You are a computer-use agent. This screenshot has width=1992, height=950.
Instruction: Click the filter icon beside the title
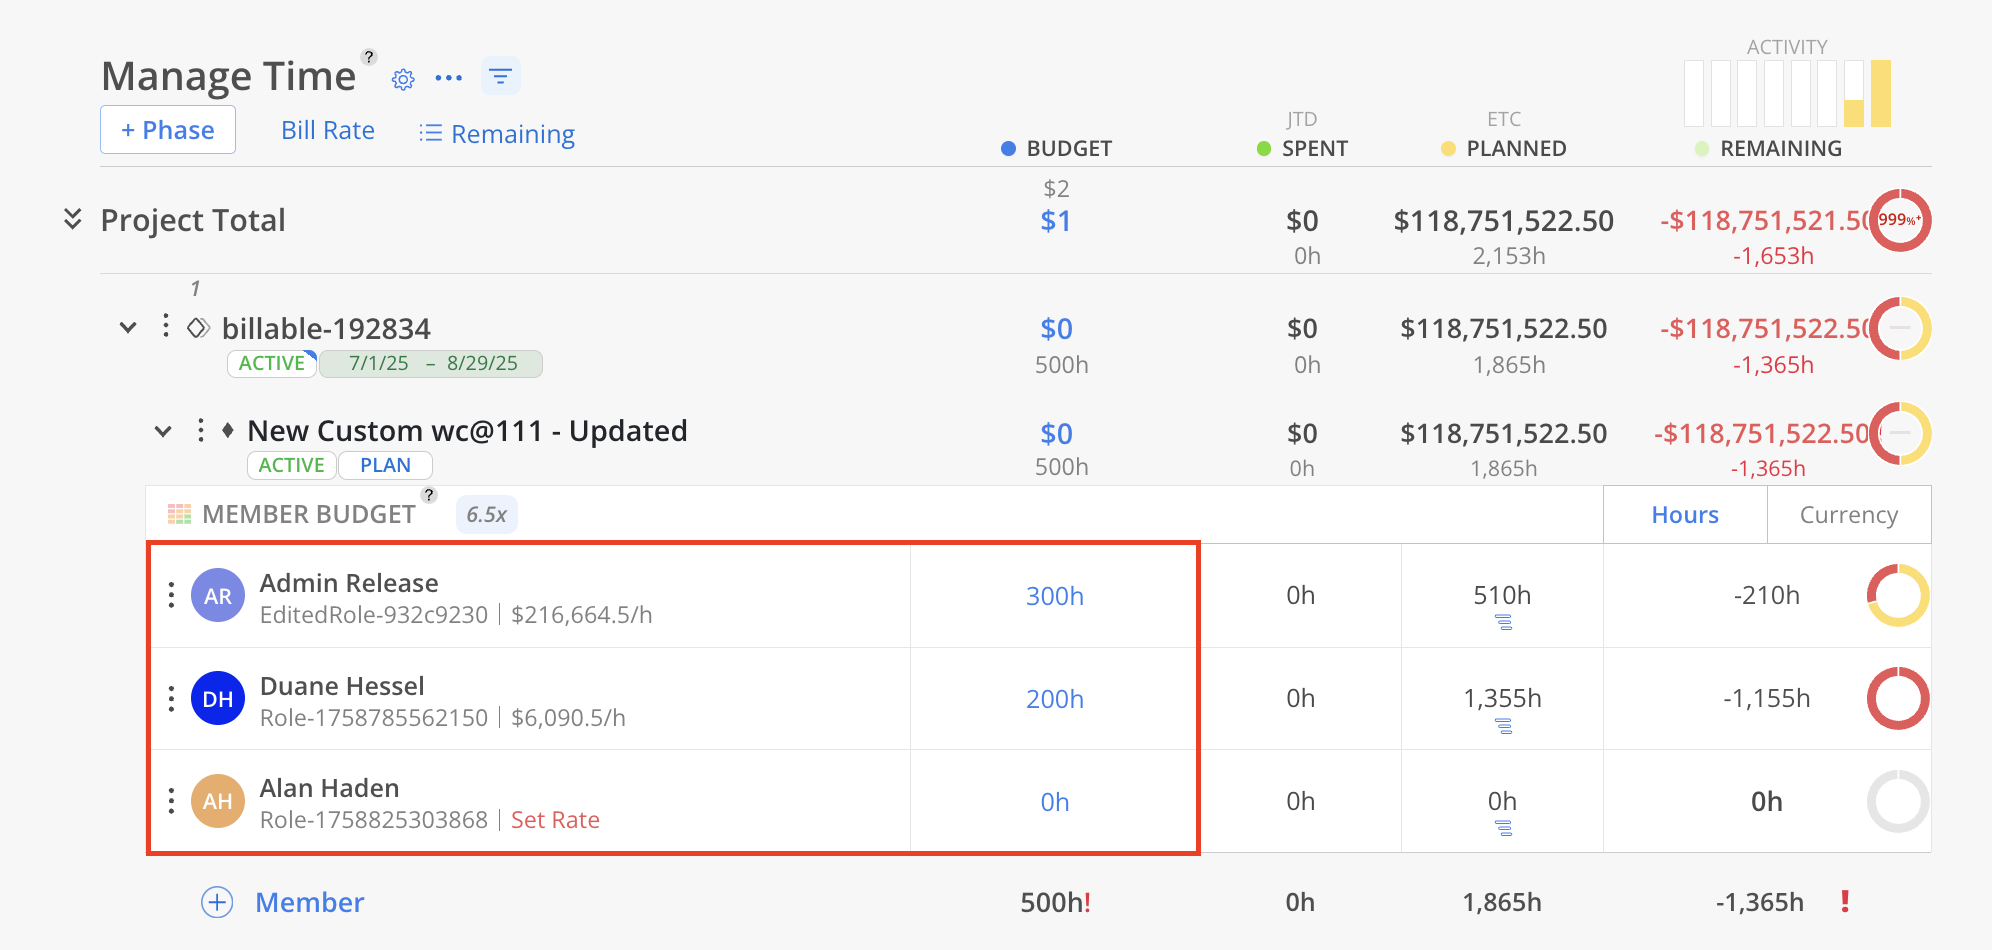coord(501,77)
